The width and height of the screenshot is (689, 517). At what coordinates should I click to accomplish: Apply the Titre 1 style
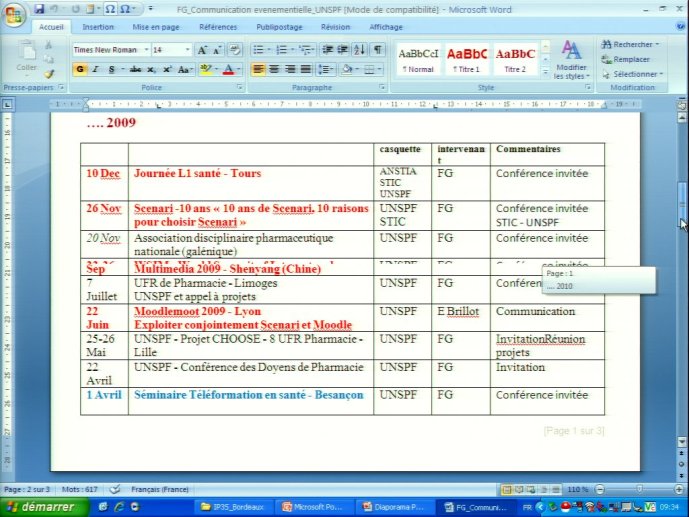pyautogui.click(x=467, y=60)
